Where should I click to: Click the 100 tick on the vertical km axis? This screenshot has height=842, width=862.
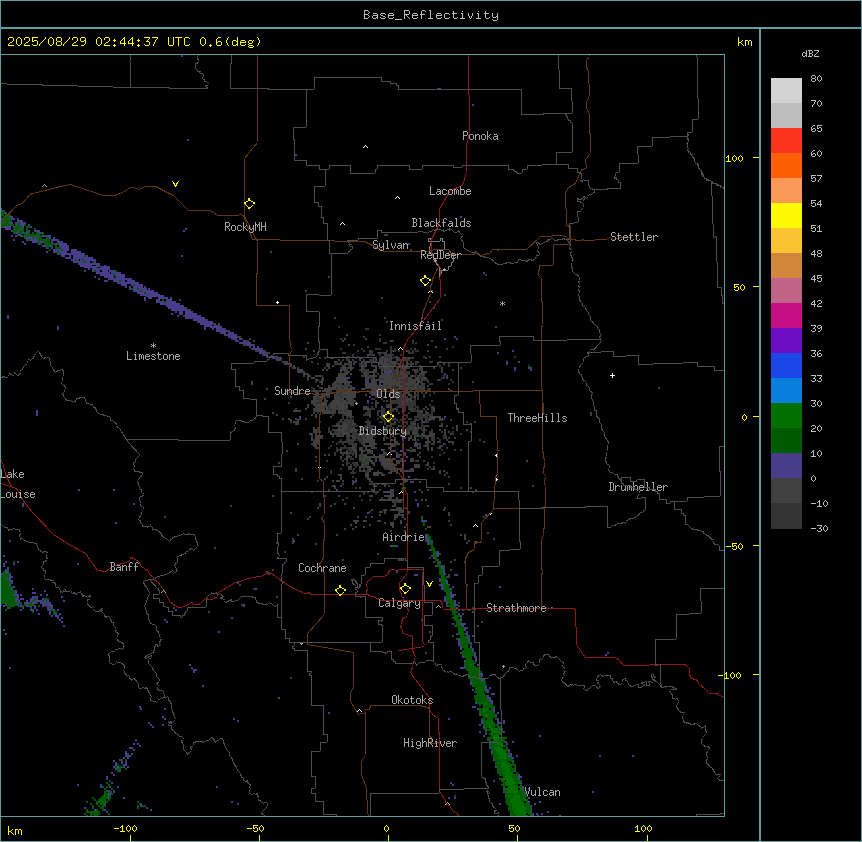pos(734,158)
